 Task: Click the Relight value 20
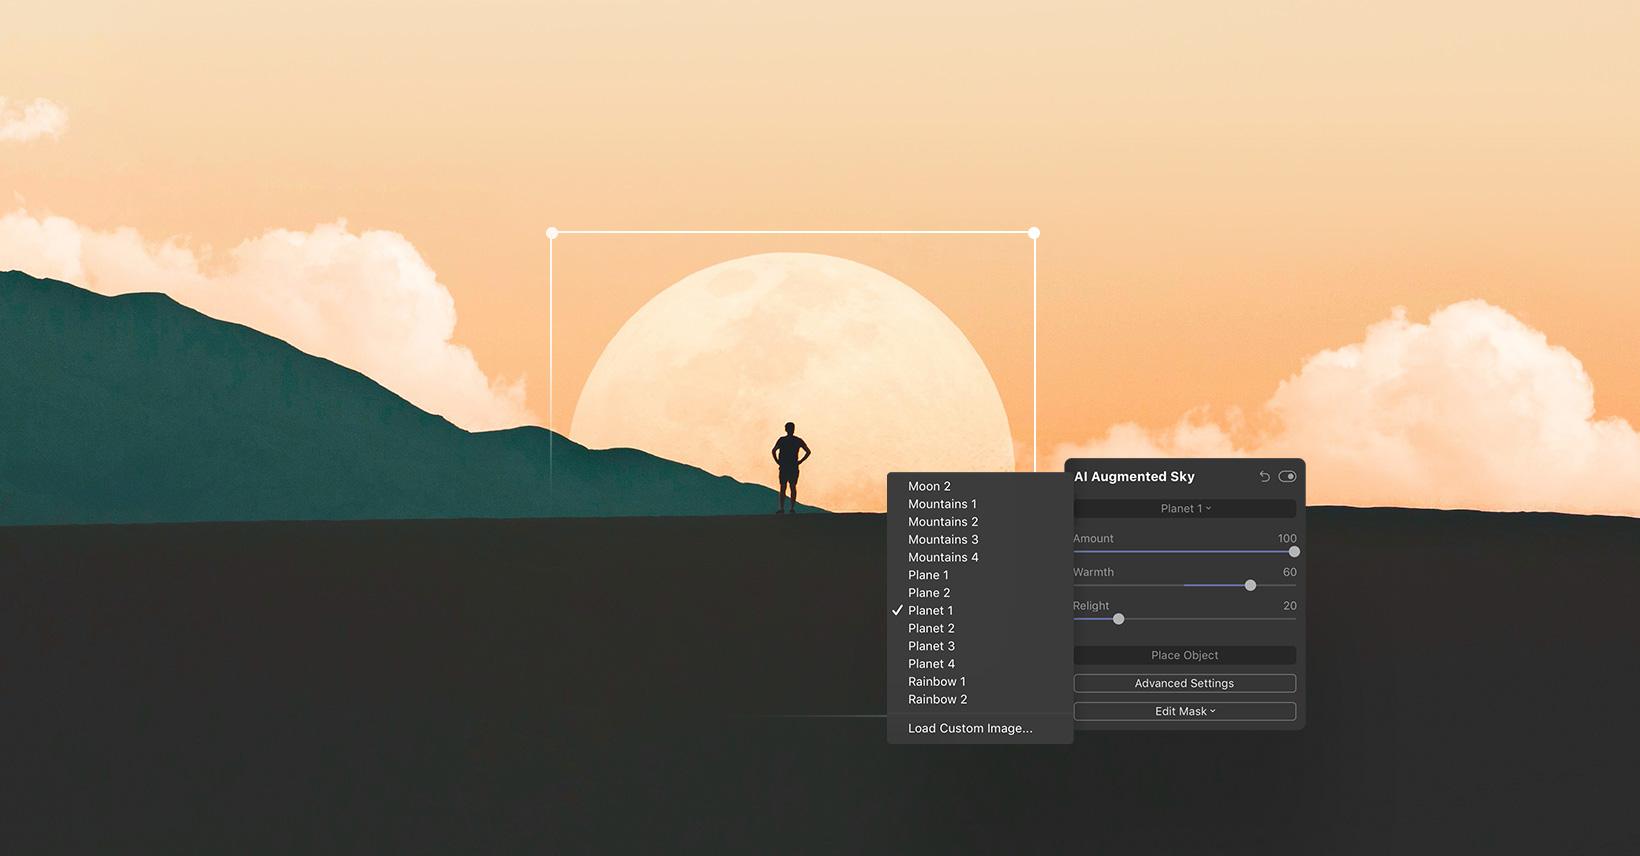(x=1290, y=606)
